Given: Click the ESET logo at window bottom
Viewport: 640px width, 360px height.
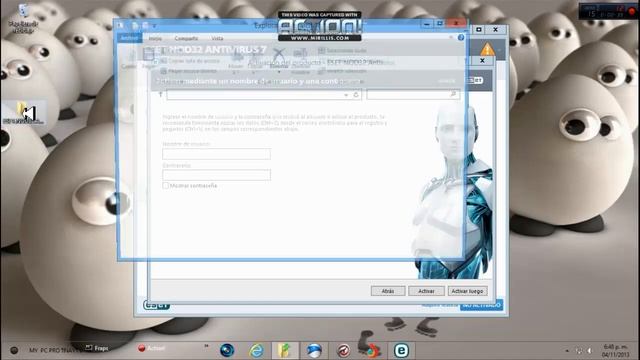Looking at the screenshot, I should [156, 305].
